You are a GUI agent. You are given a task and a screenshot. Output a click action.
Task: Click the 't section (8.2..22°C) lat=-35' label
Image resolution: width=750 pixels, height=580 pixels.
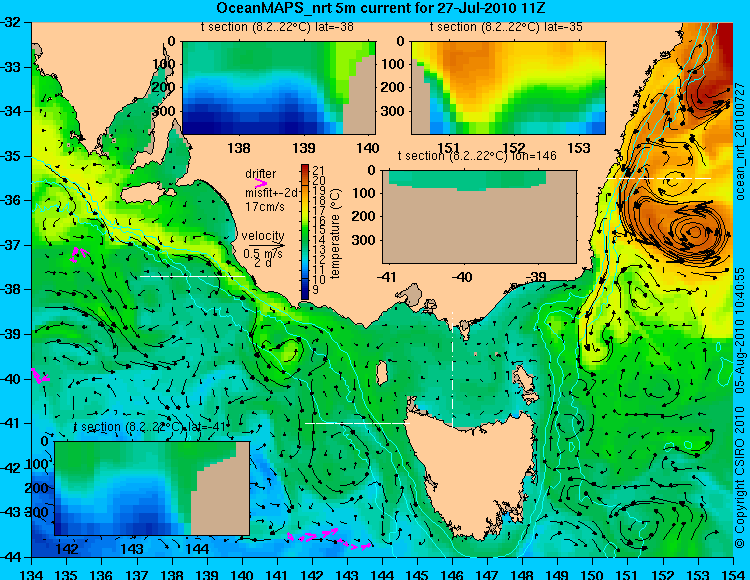[x=506, y=27]
